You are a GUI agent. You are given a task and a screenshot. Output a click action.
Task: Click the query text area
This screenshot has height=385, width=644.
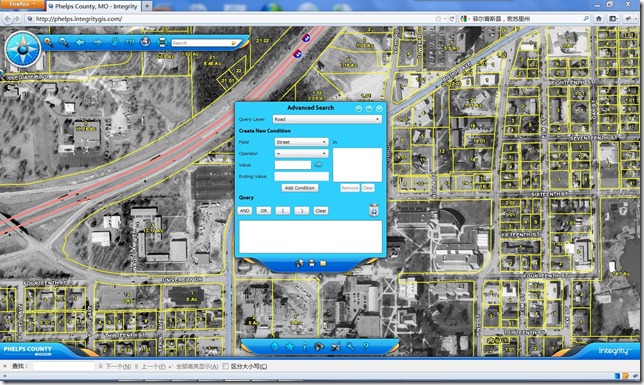coord(310,237)
